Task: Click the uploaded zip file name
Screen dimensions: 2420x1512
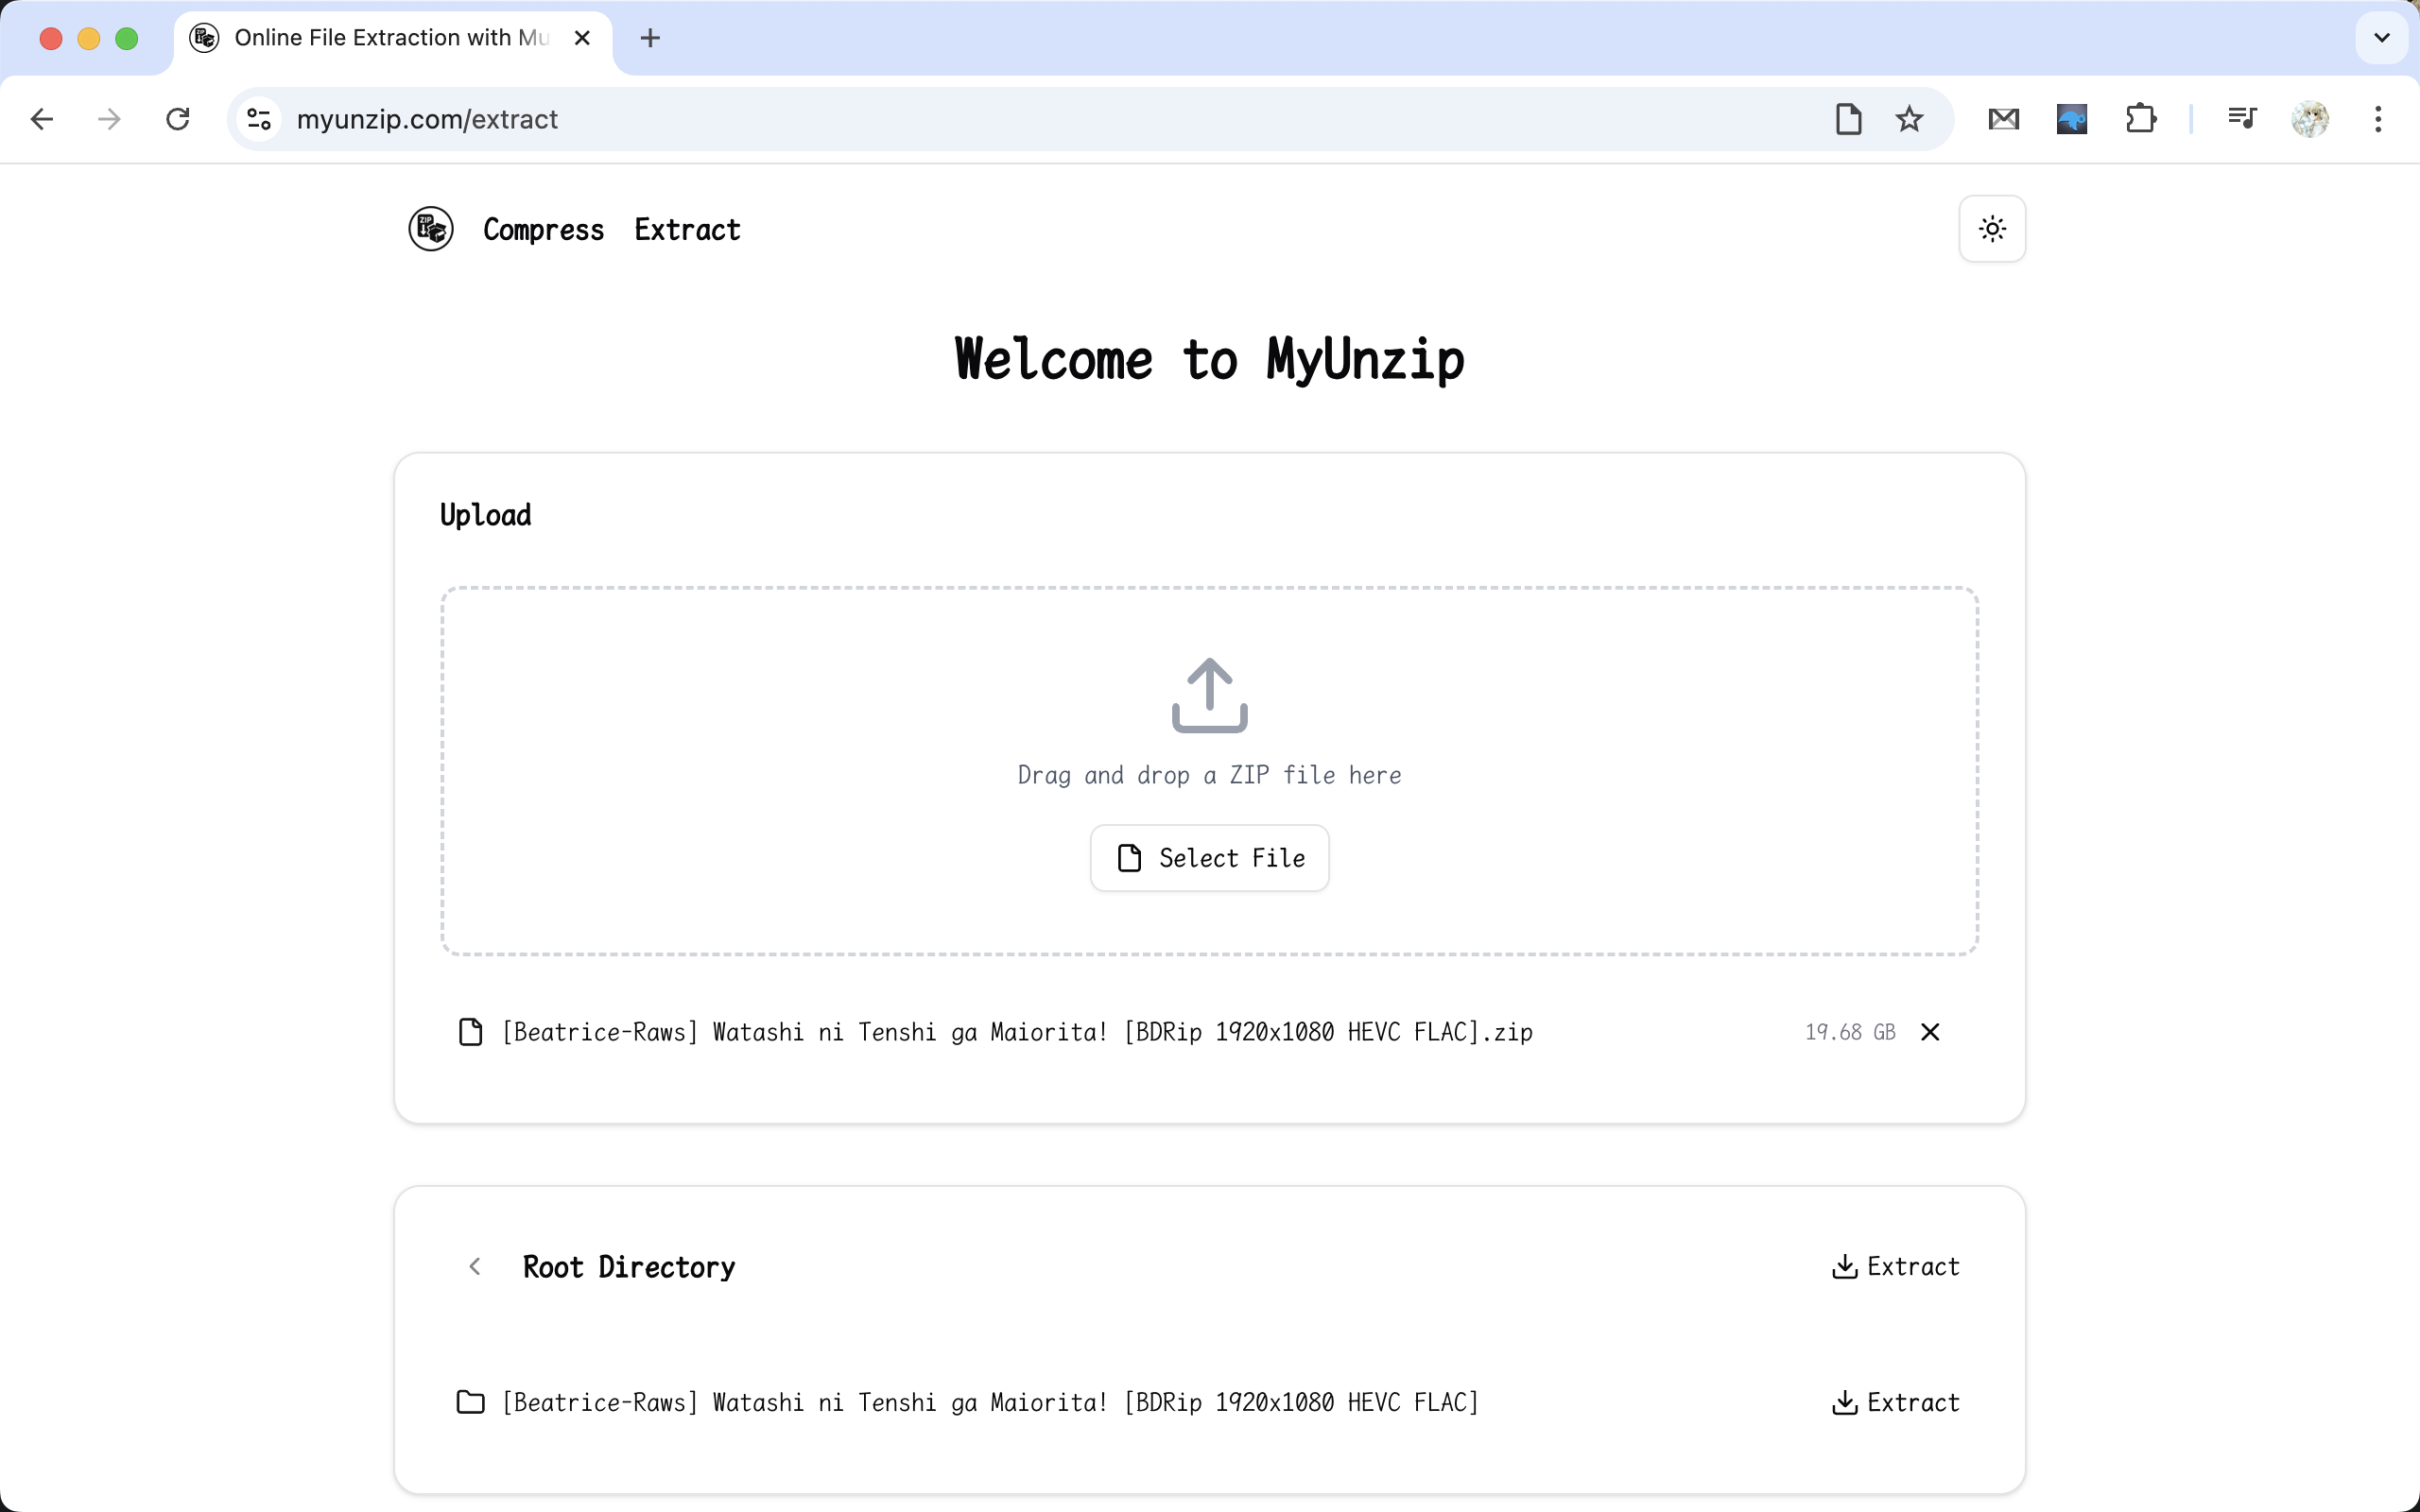Action: tap(1017, 1032)
